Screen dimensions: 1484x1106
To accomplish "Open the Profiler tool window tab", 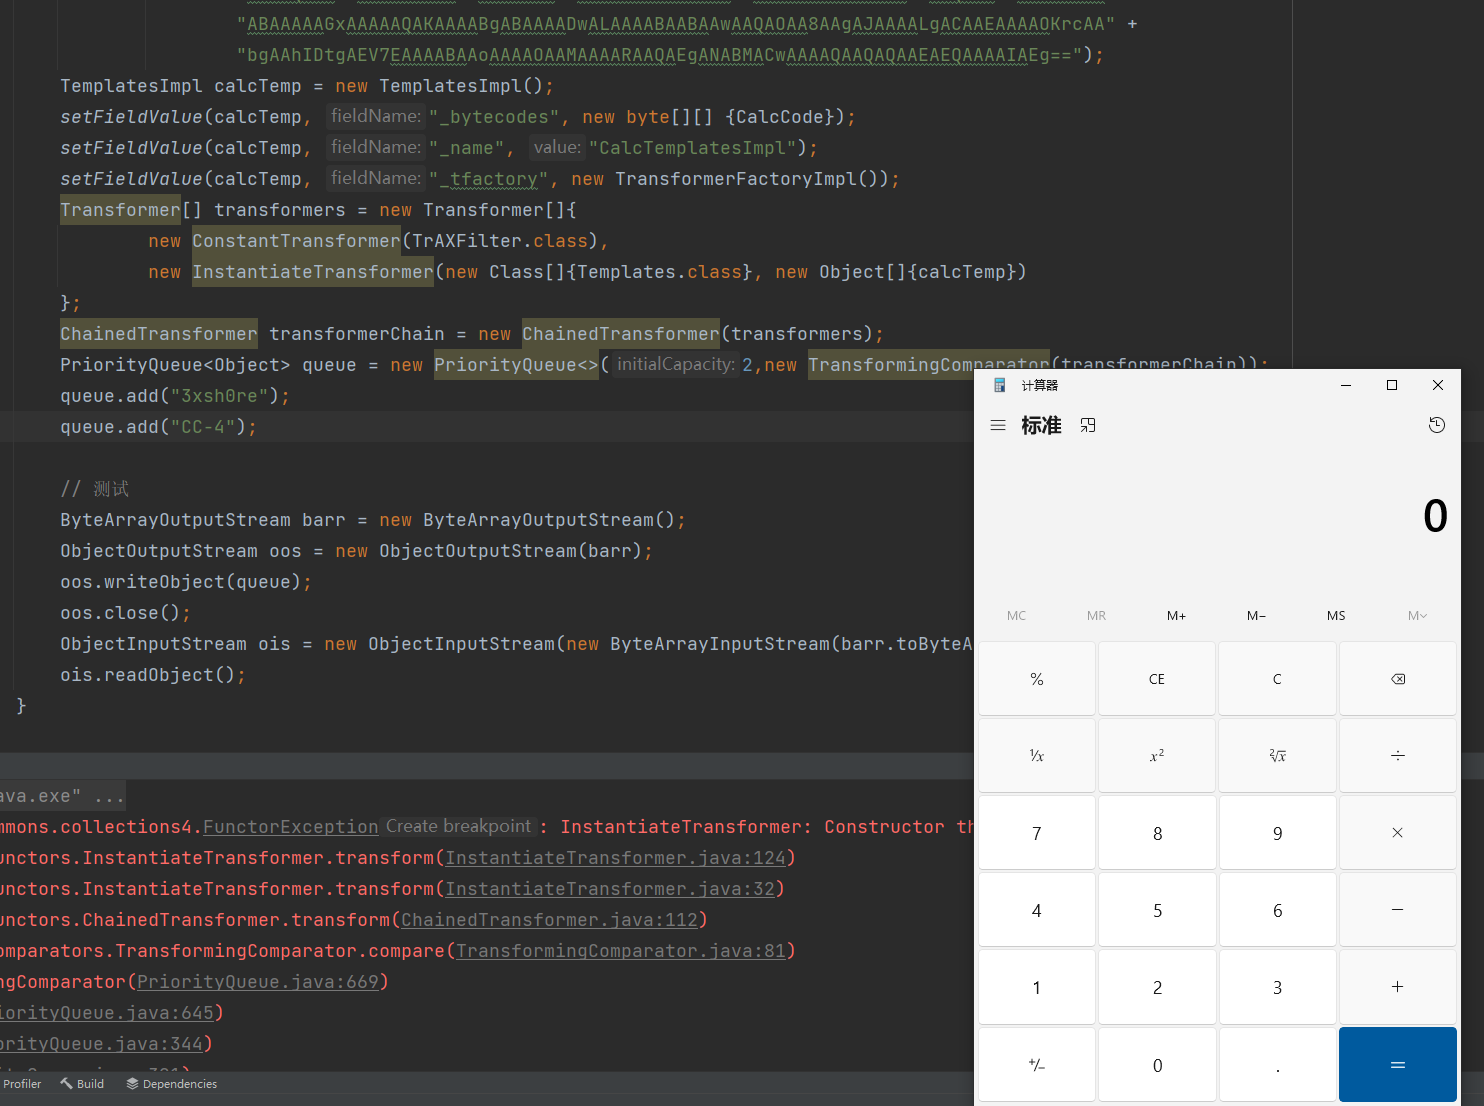I will tap(22, 1084).
